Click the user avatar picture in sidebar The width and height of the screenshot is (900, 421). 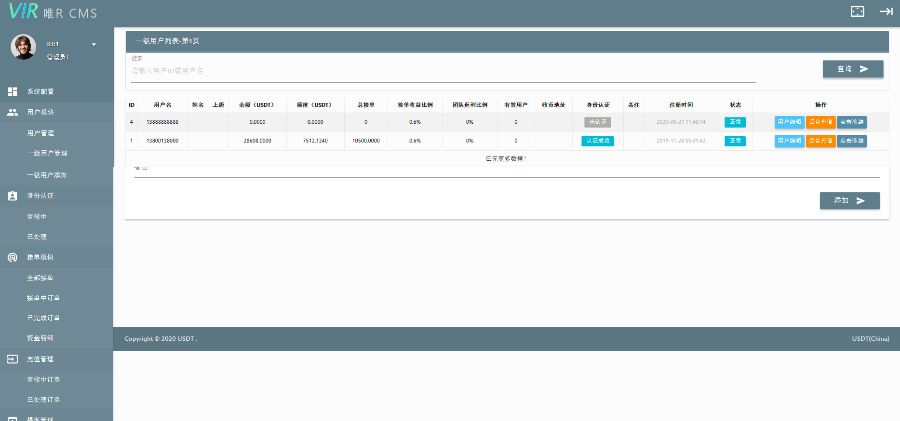tap(23, 48)
